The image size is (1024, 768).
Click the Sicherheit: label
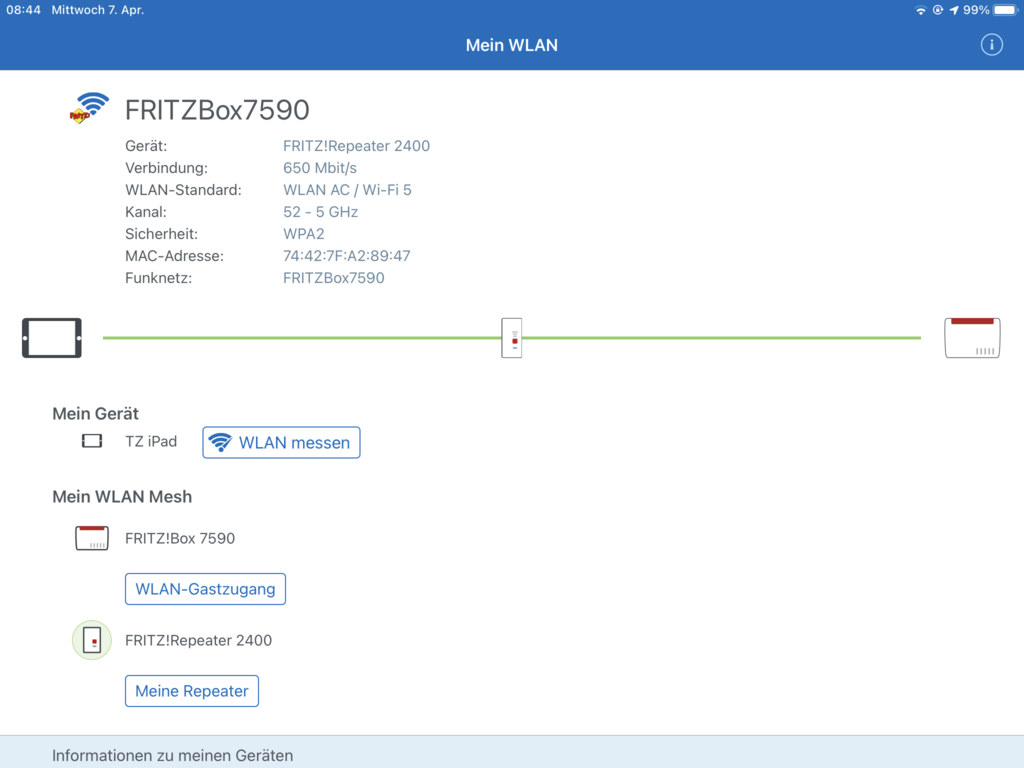[161, 234]
